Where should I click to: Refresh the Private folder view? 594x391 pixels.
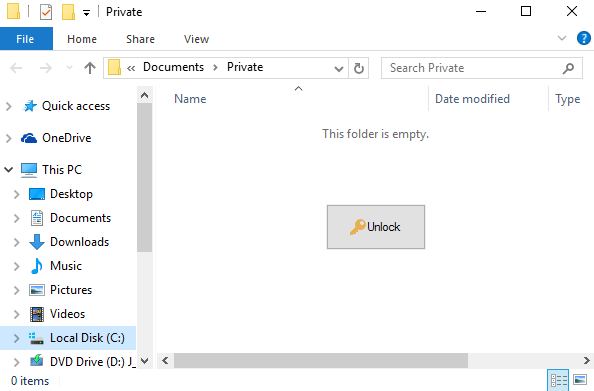[358, 68]
